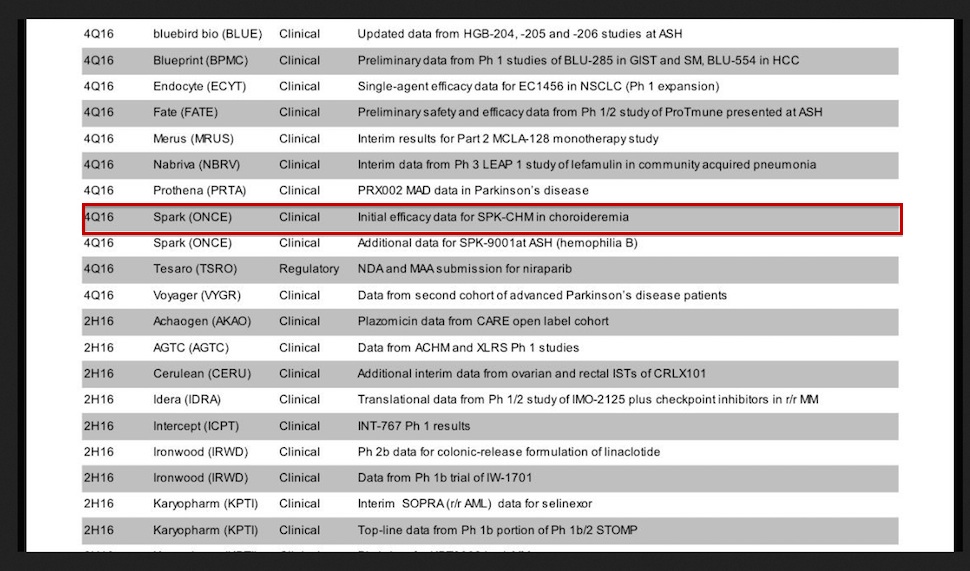Click the Regulatory label in the Tesaro row
The width and height of the screenshot is (970, 571).
pyautogui.click(x=309, y=269)
